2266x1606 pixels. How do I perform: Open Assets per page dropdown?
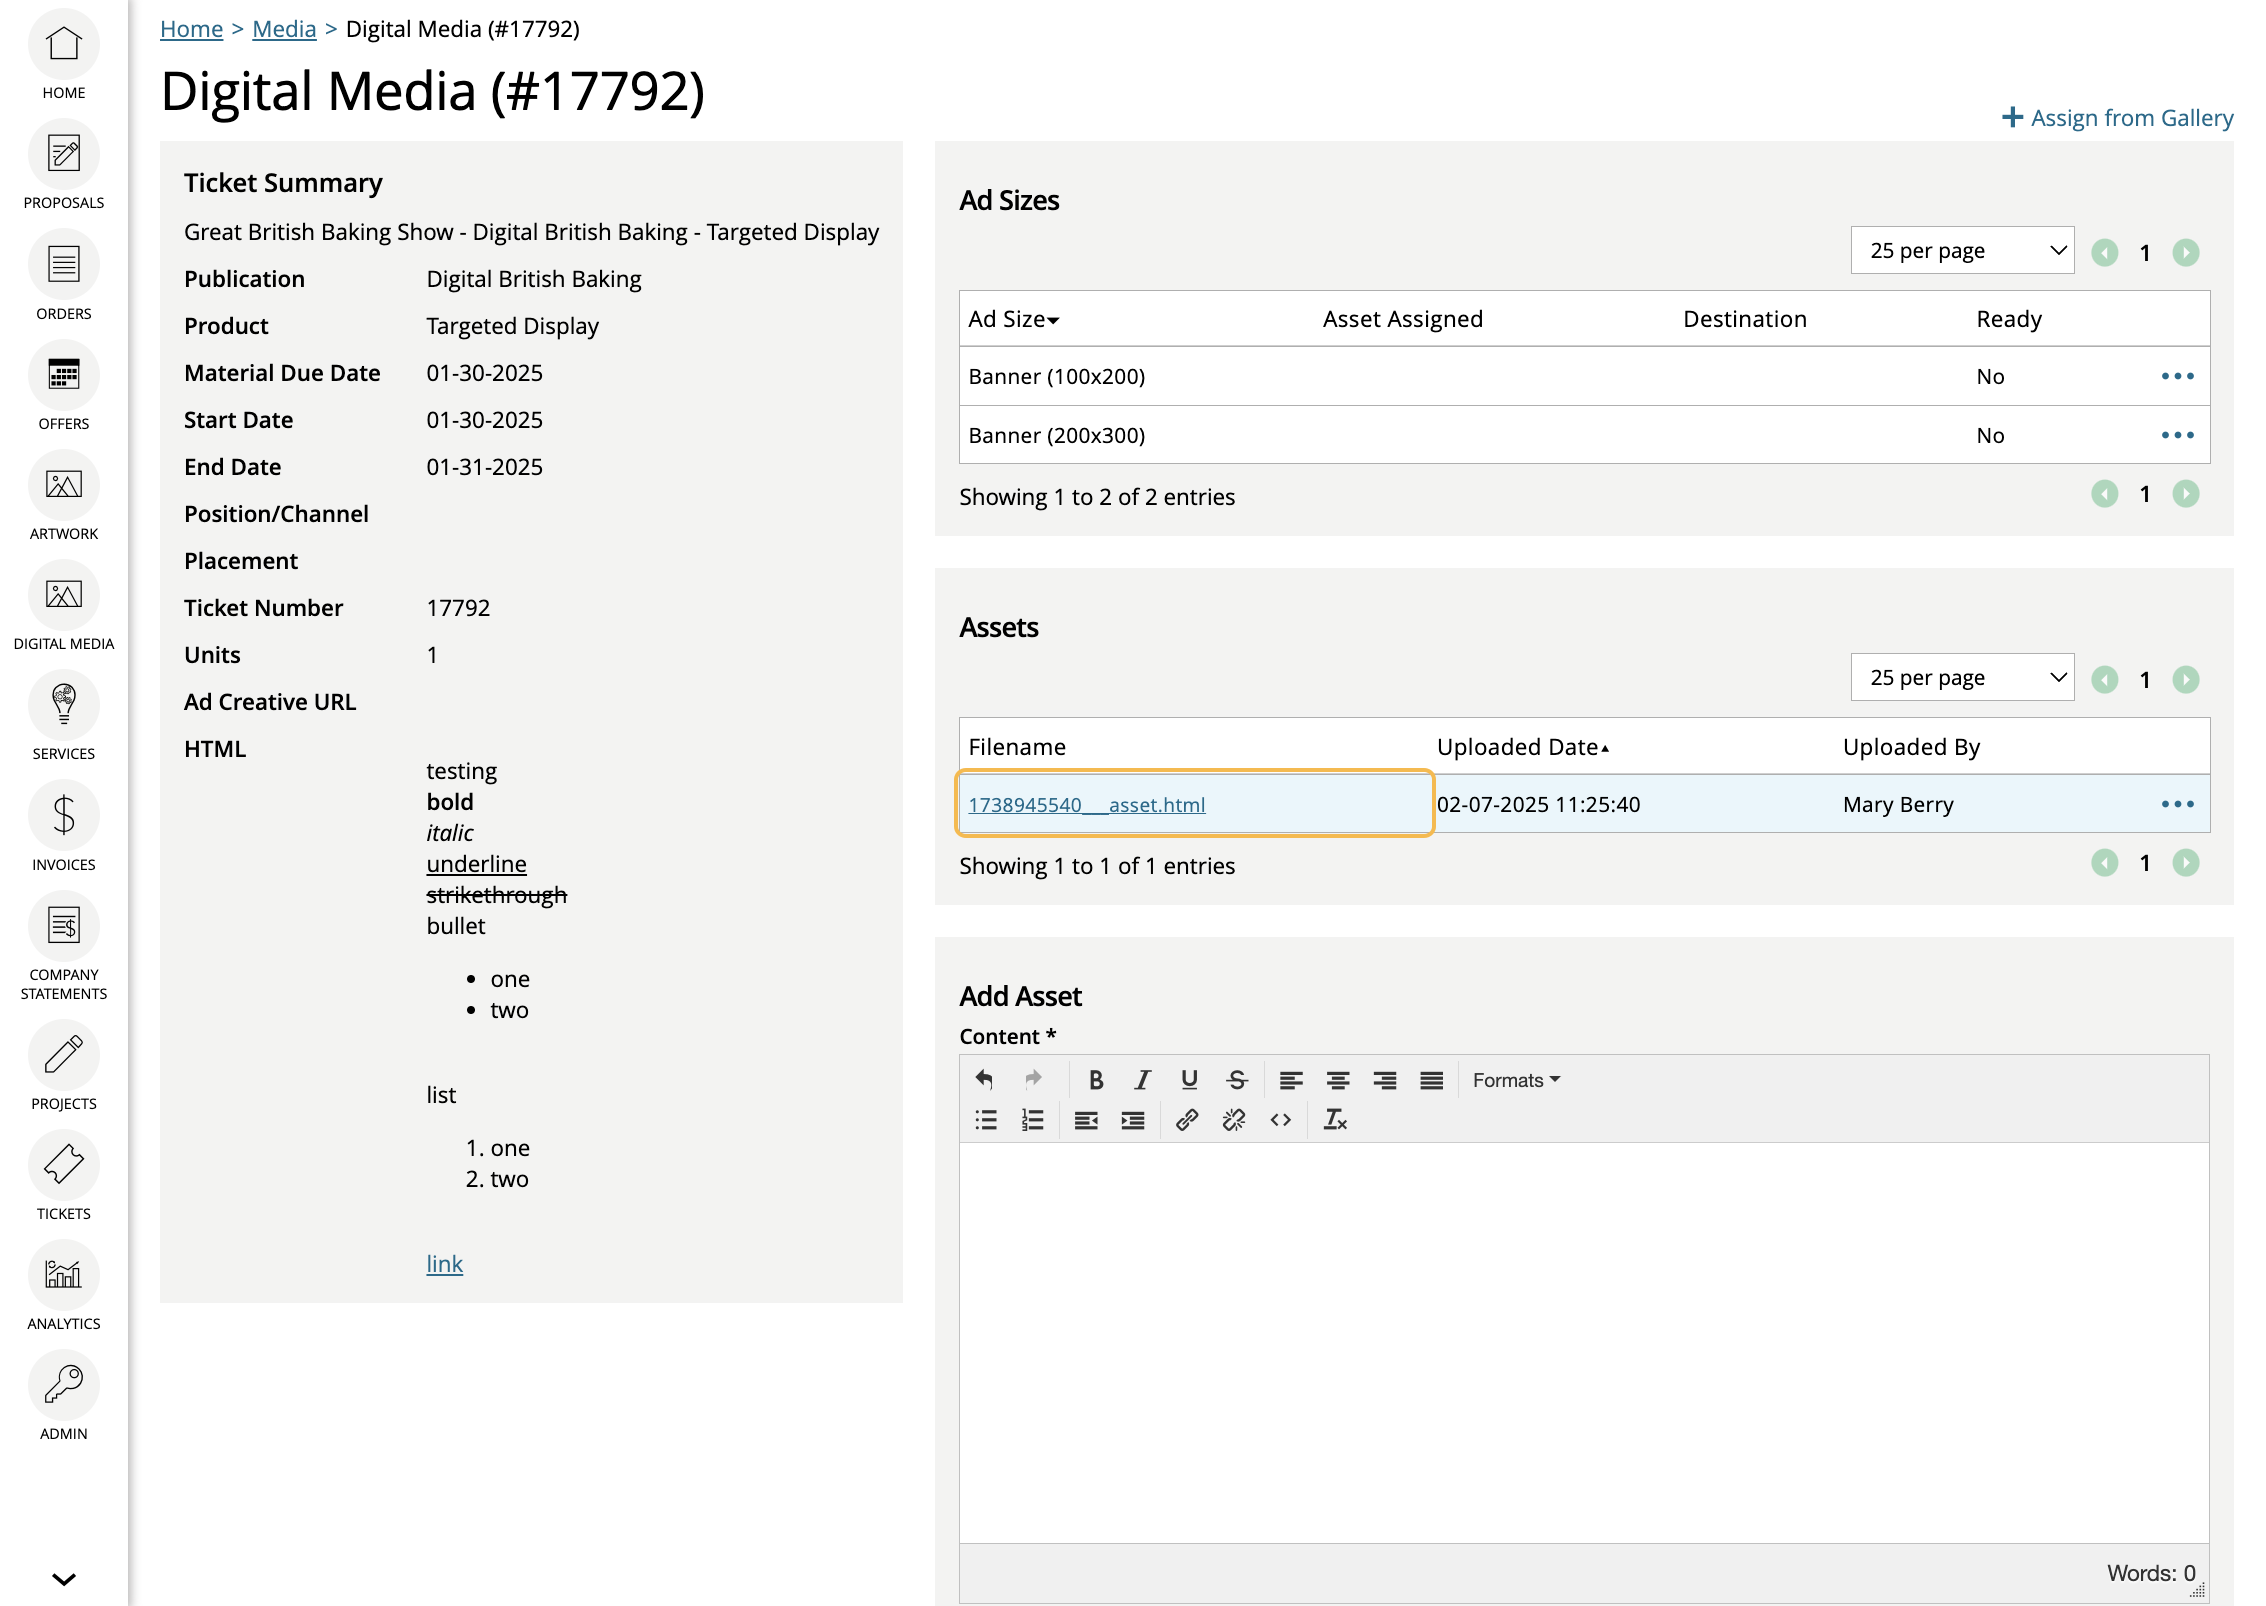1962,678
